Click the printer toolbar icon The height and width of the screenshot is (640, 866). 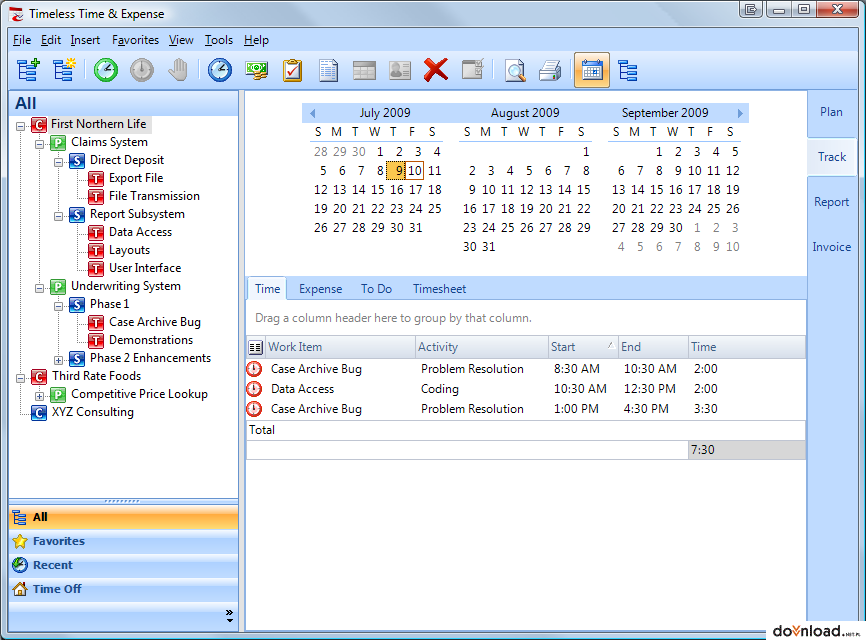[551, 70]
